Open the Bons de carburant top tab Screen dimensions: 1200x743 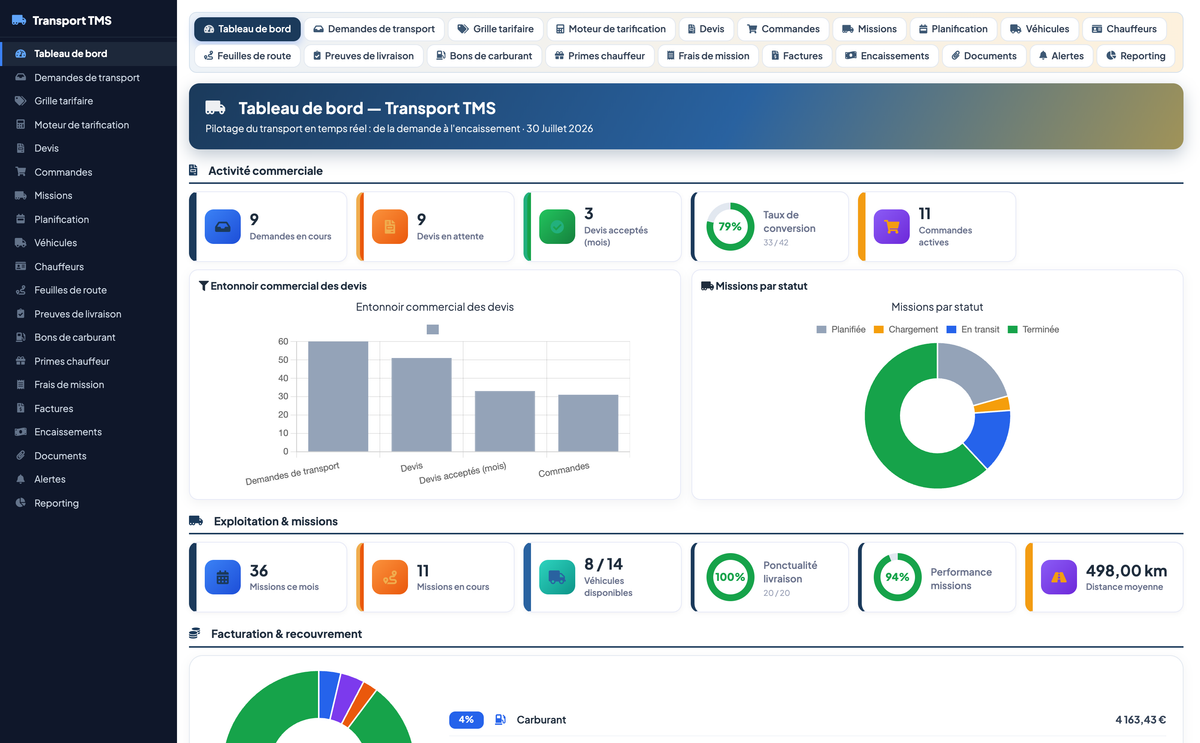(484, 56)
